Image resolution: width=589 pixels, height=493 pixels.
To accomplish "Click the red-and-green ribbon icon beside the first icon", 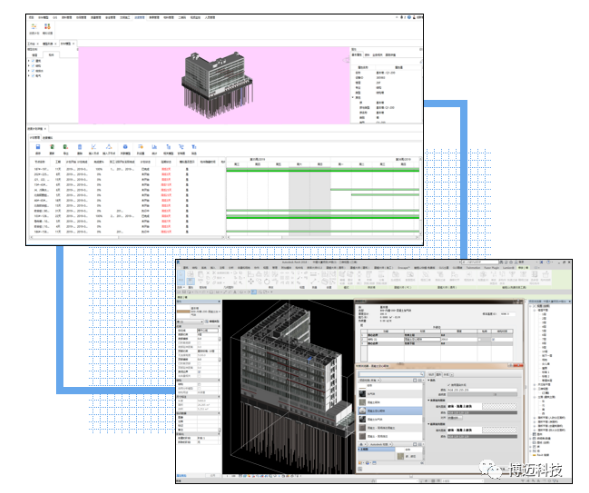I will (x=47, y=26).
